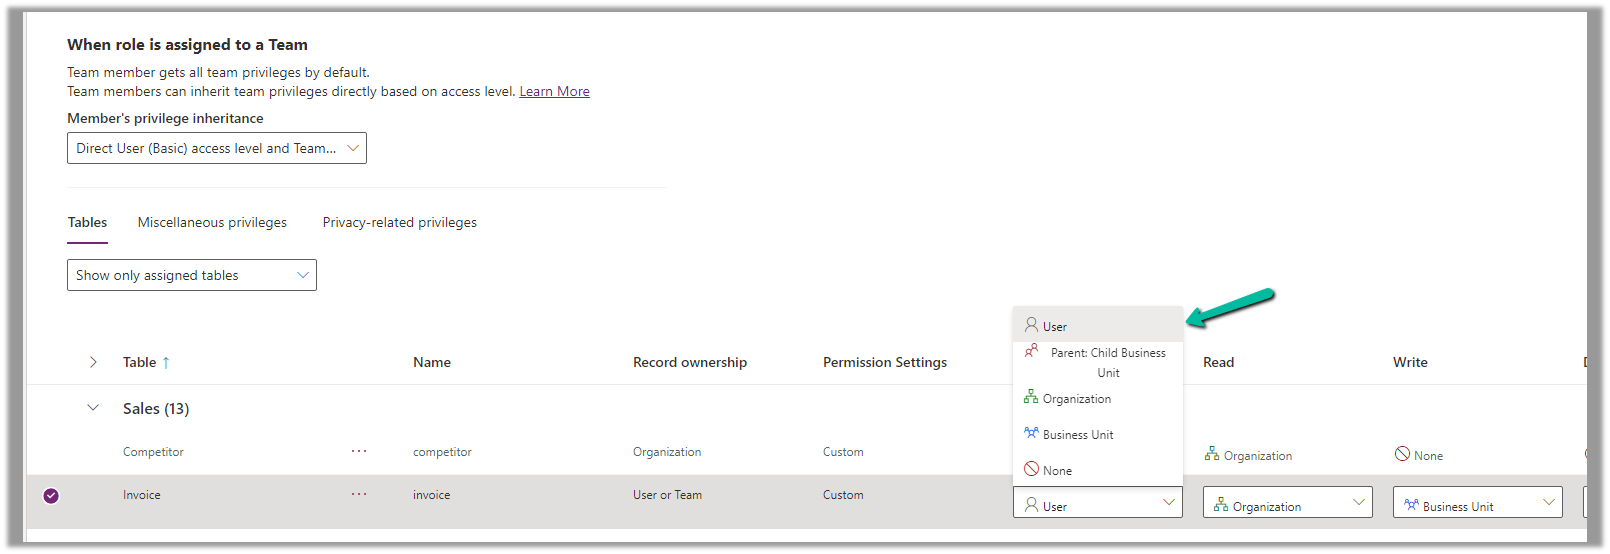Switch to the Privacy-related privileges tab
Image resolution: width=1610 pixels, height=554 pixels.
(x=399, y=223)
